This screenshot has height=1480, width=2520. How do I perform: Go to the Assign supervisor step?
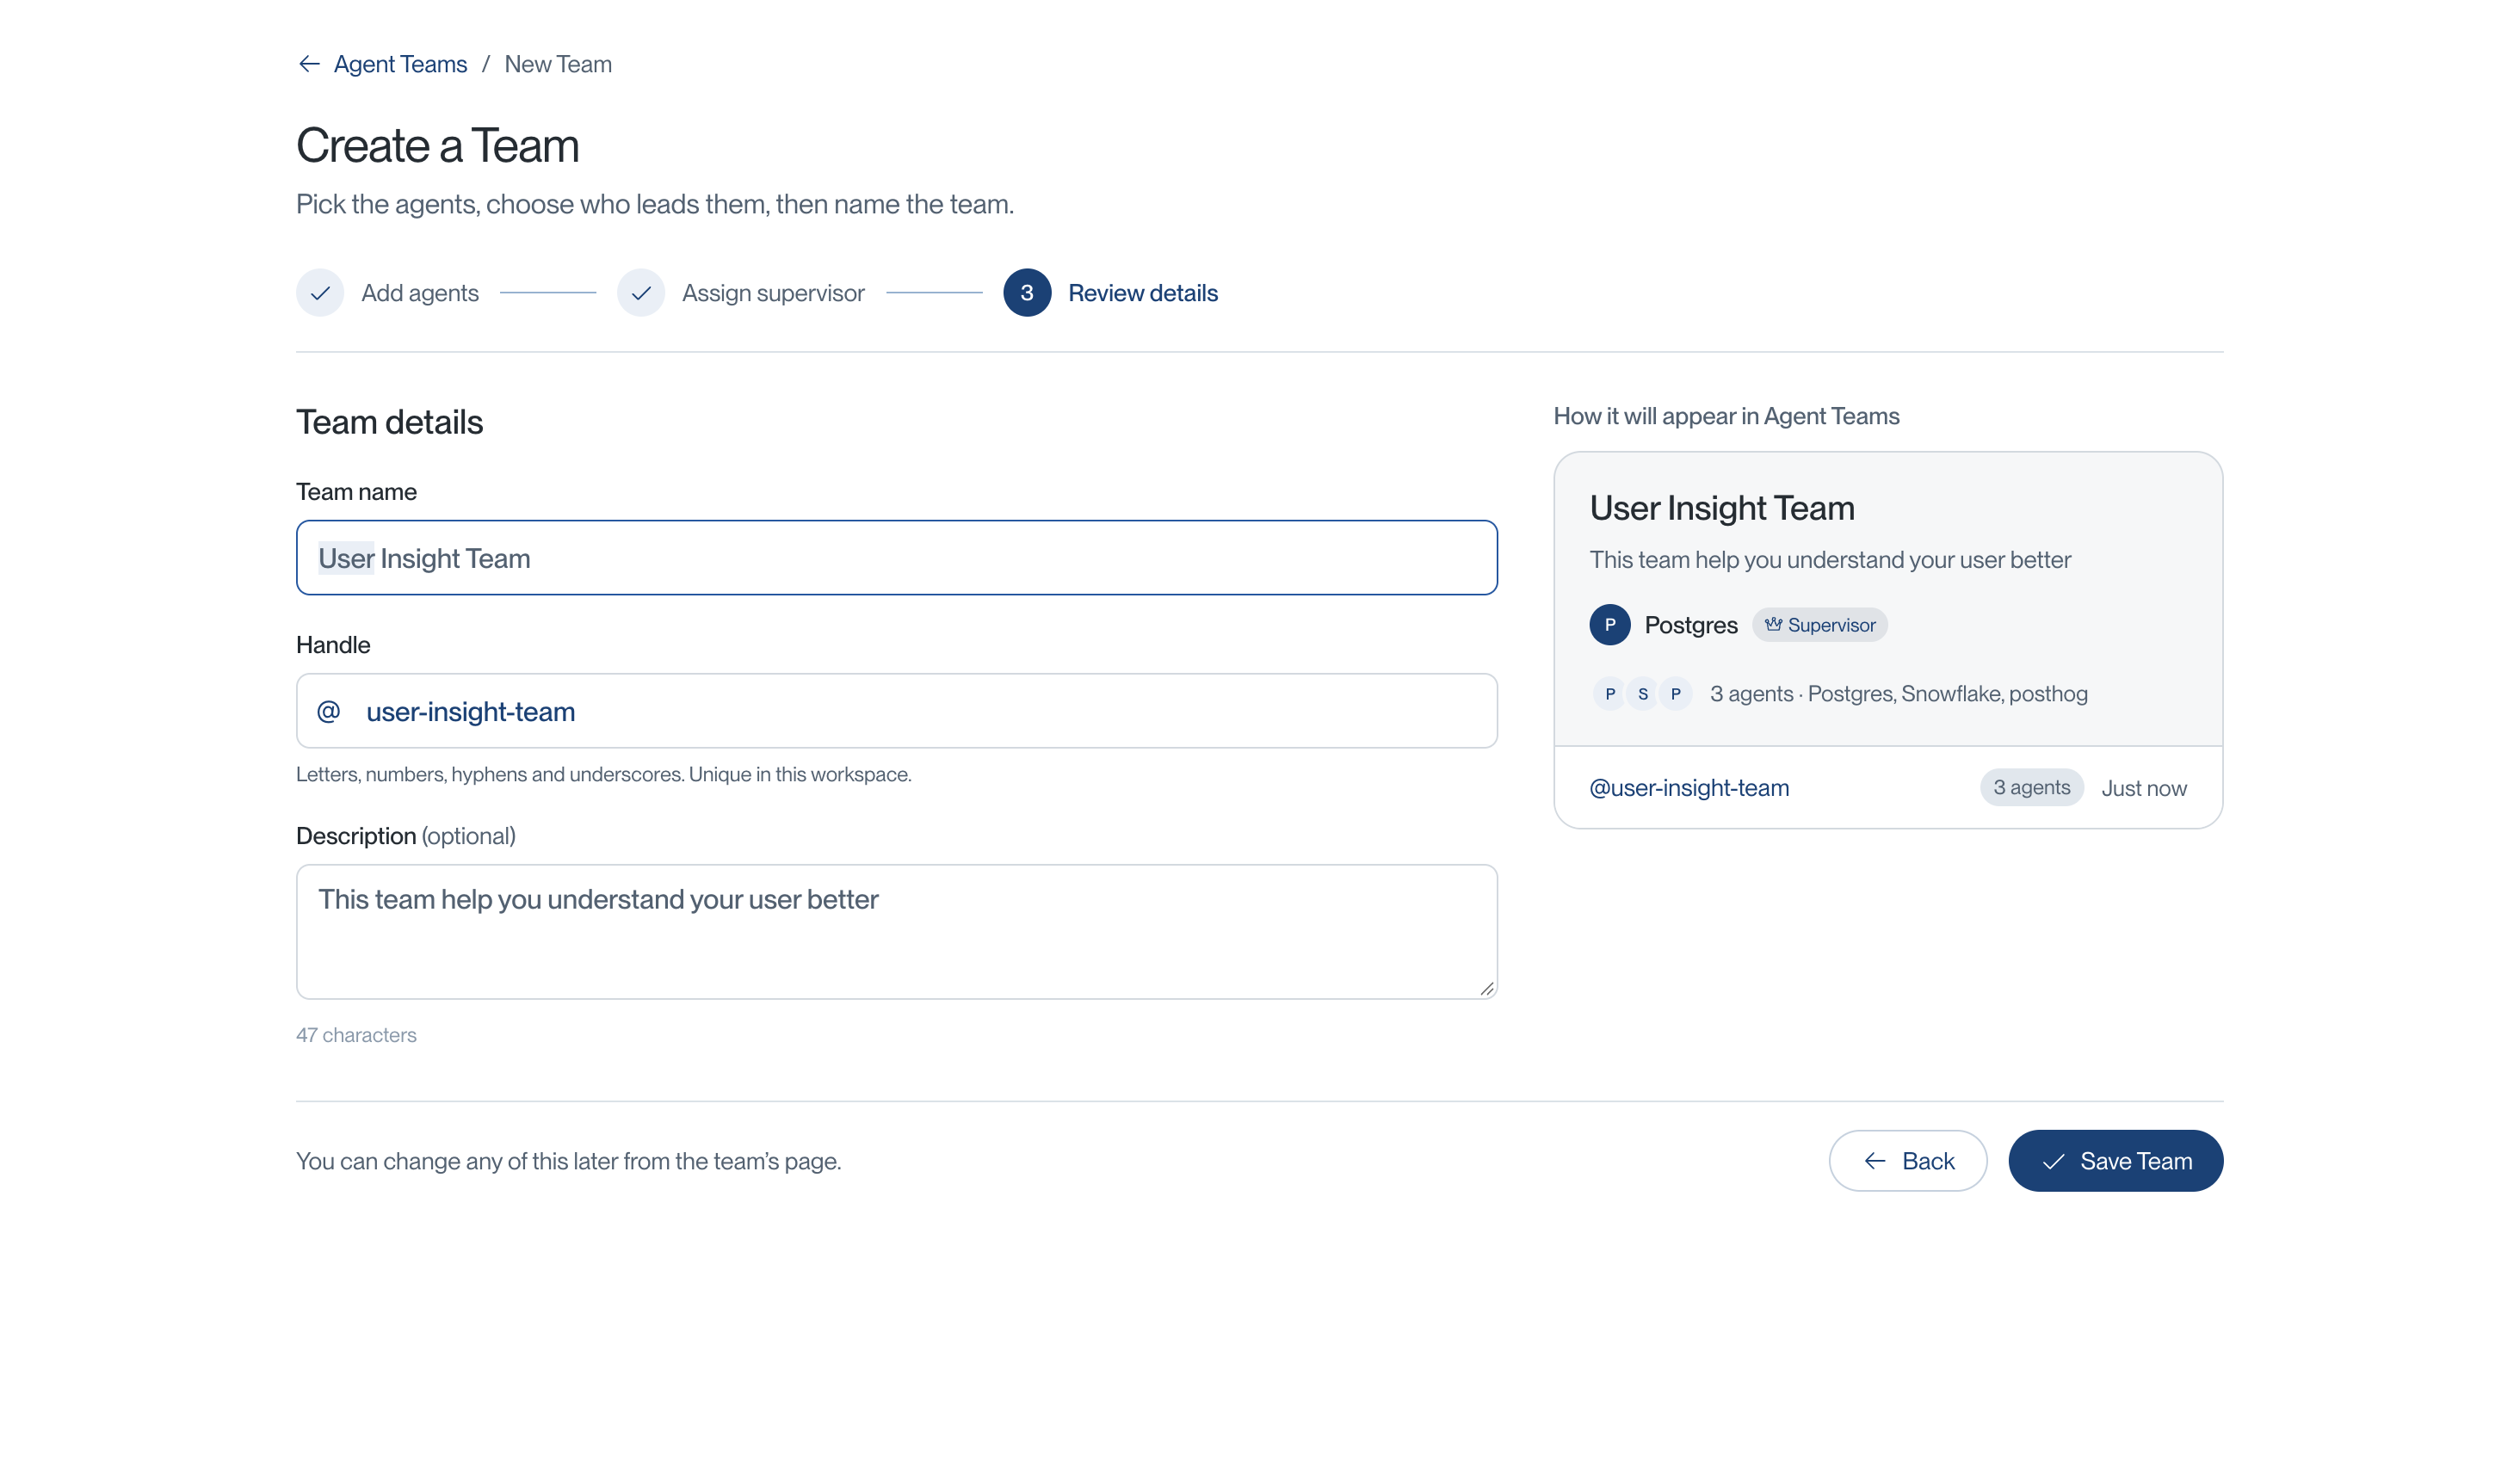[773, 293]
